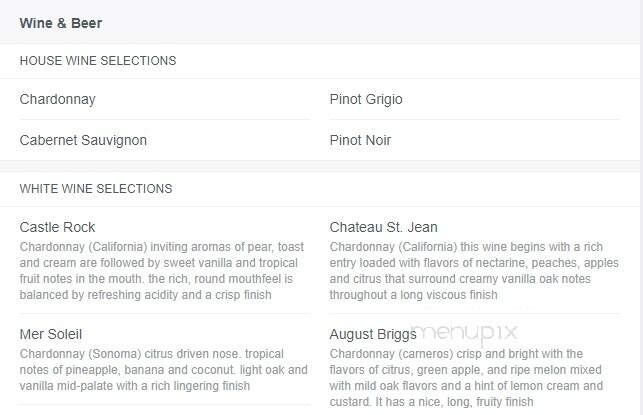Click the divider under Castle Rock description
Image resolution: width=643 pixels, height=415 pixels.
click(x=165, y=314)
